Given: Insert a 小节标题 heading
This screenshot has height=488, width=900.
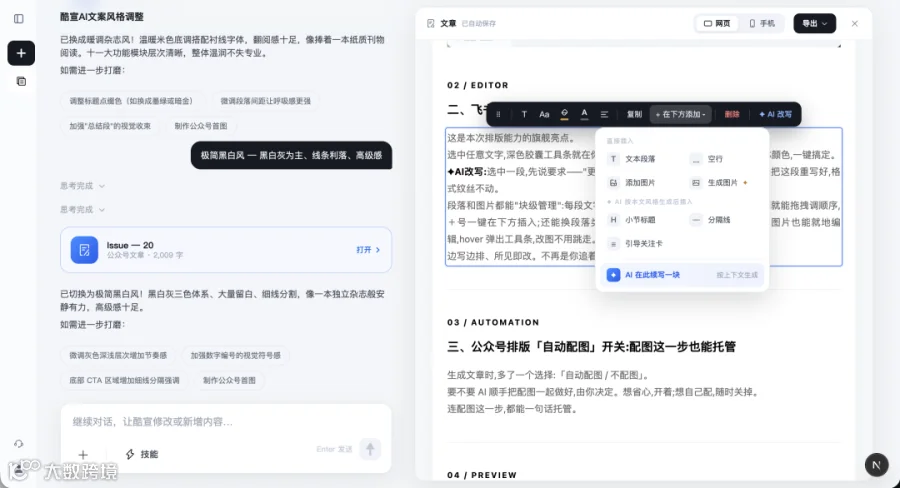Looking at the screenshot, I should click(x=633, y=220).
